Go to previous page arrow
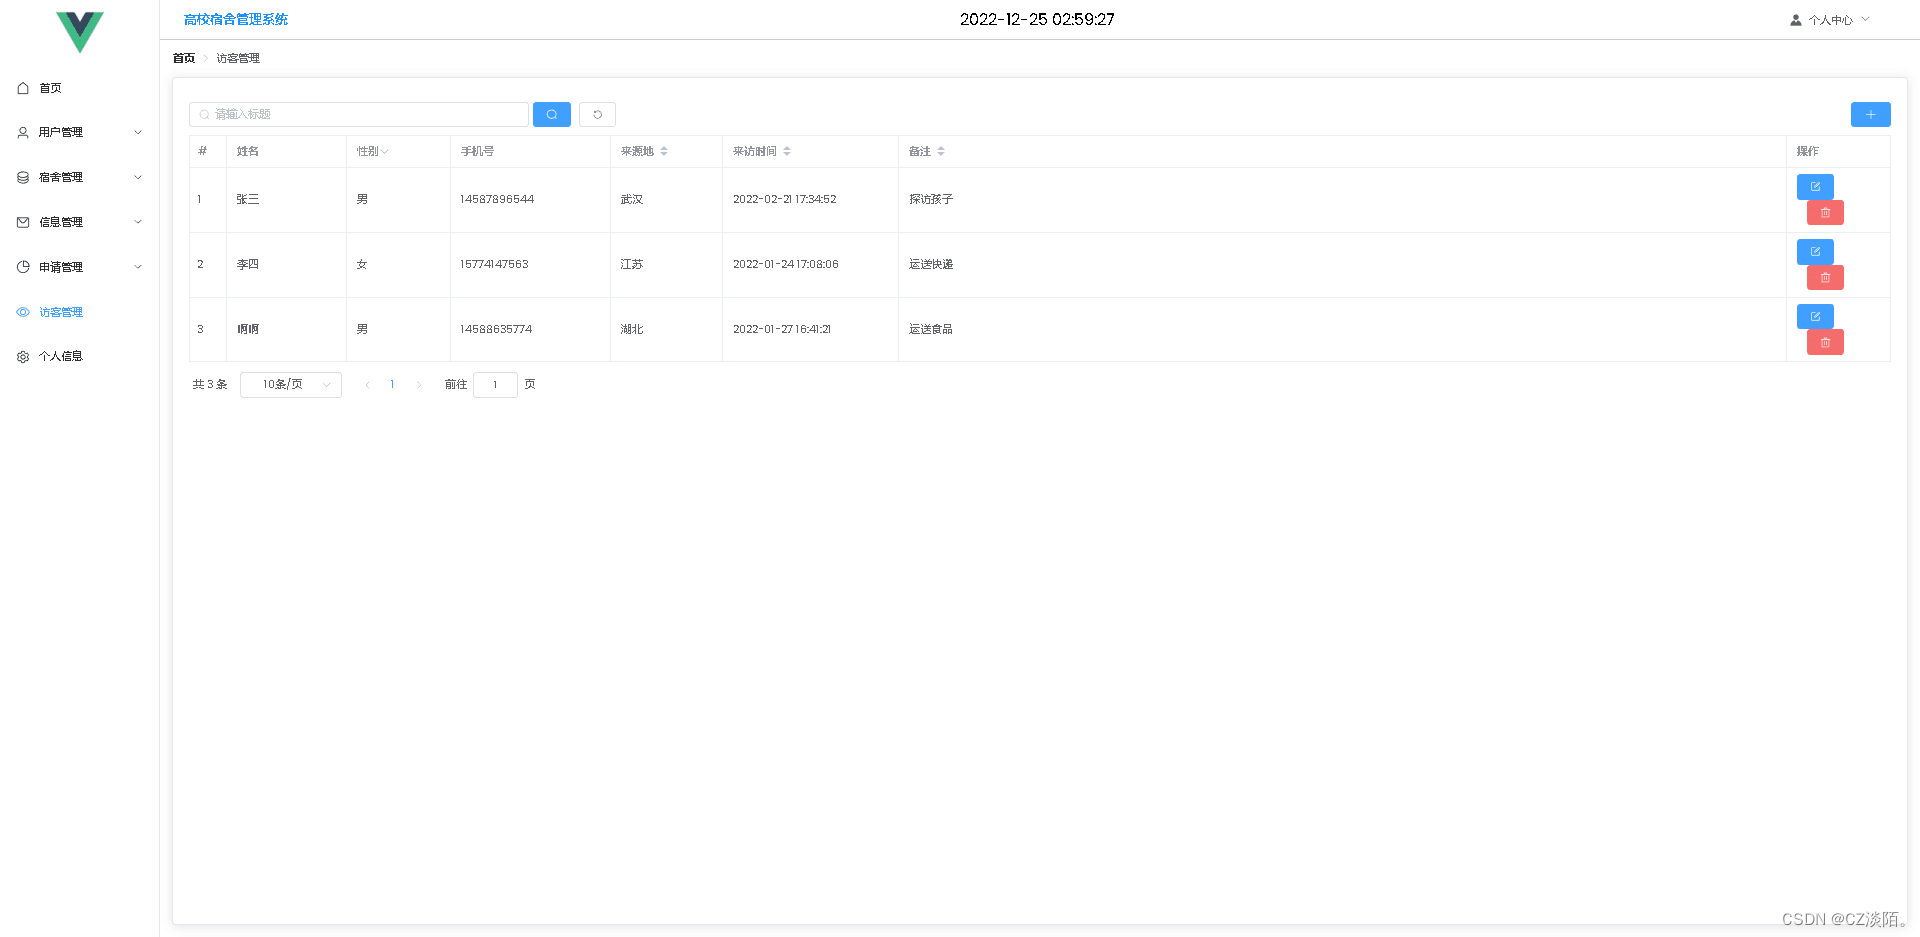The width and height of the screenshot is (1920, 937). point(367,385)
